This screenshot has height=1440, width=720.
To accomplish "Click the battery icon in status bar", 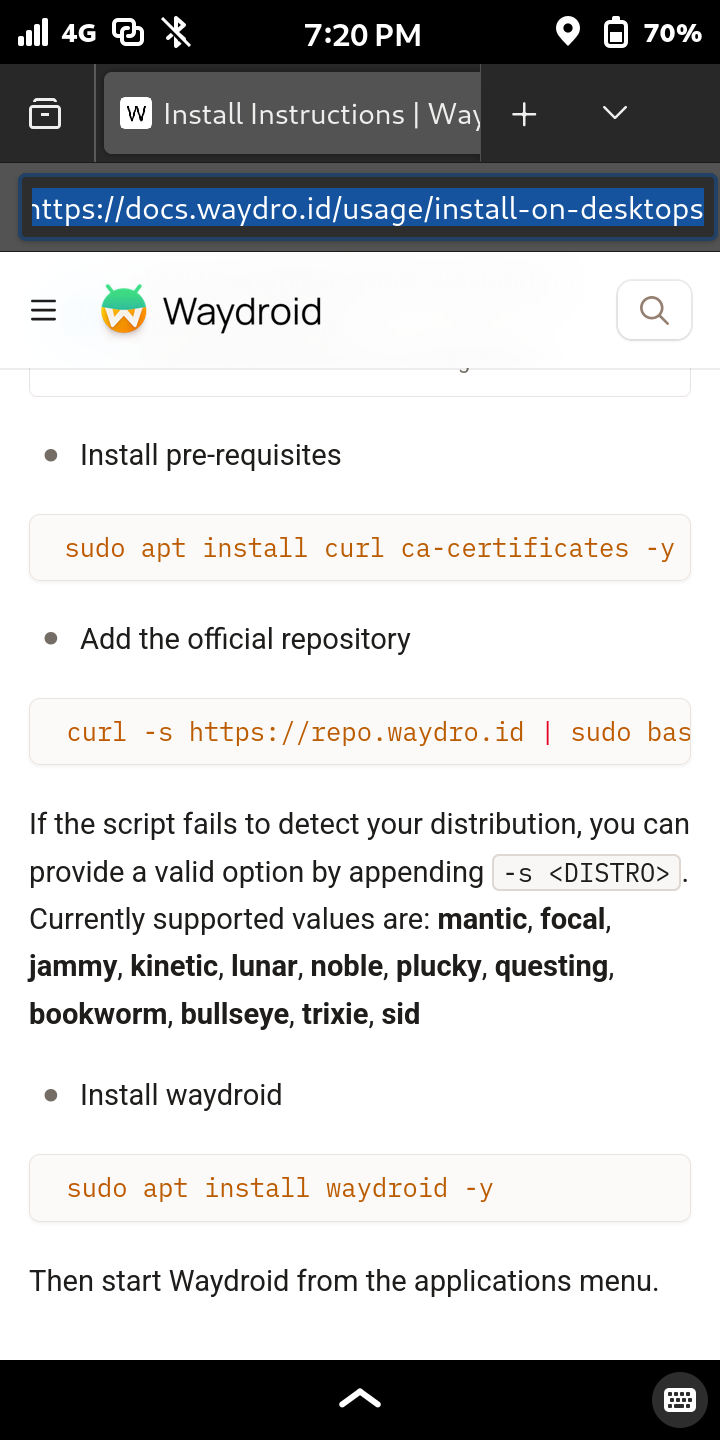I will (616, 33).
